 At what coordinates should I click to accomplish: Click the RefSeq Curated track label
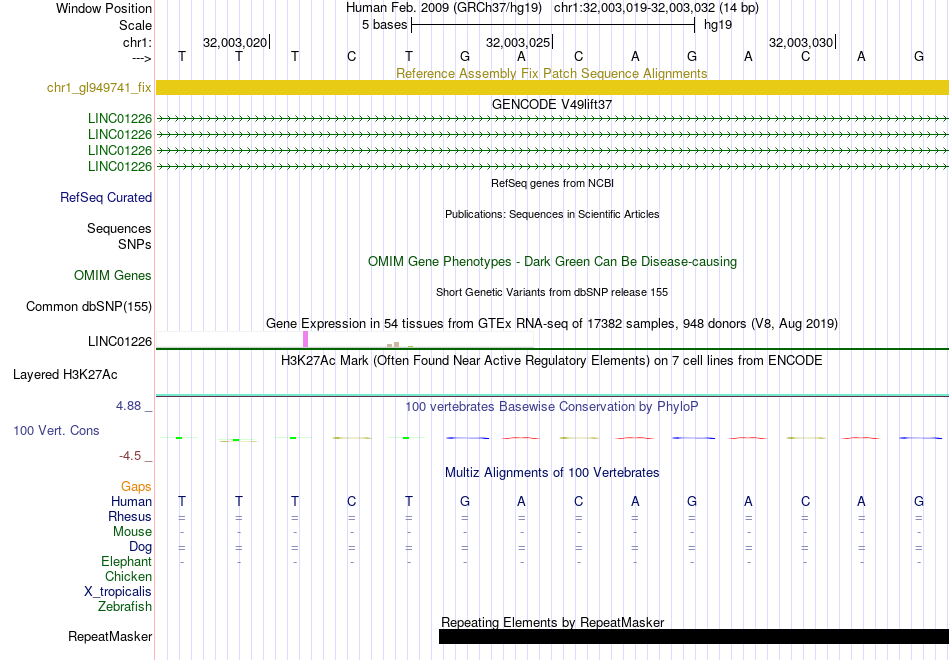coord(106,198)
